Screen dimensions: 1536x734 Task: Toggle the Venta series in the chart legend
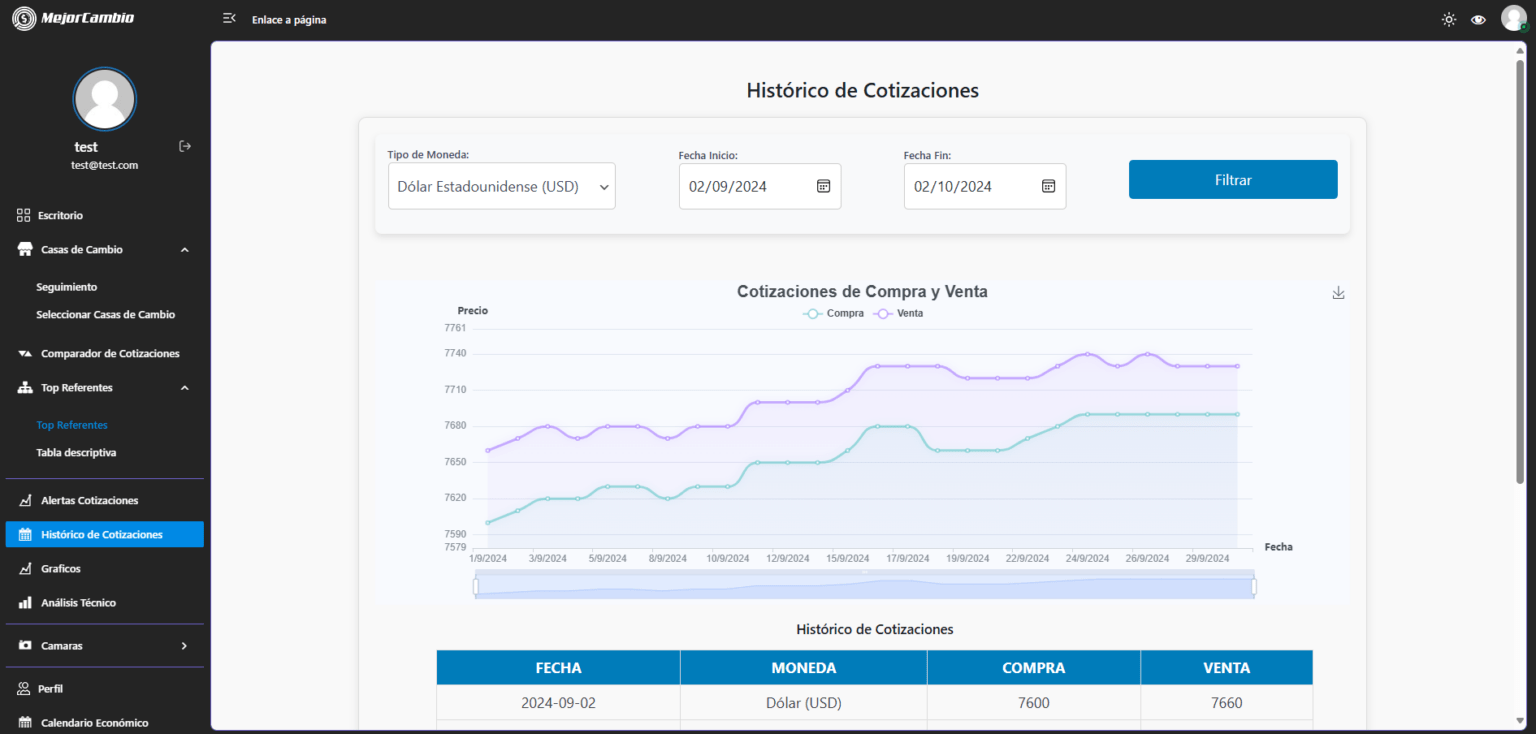(898, 313)
